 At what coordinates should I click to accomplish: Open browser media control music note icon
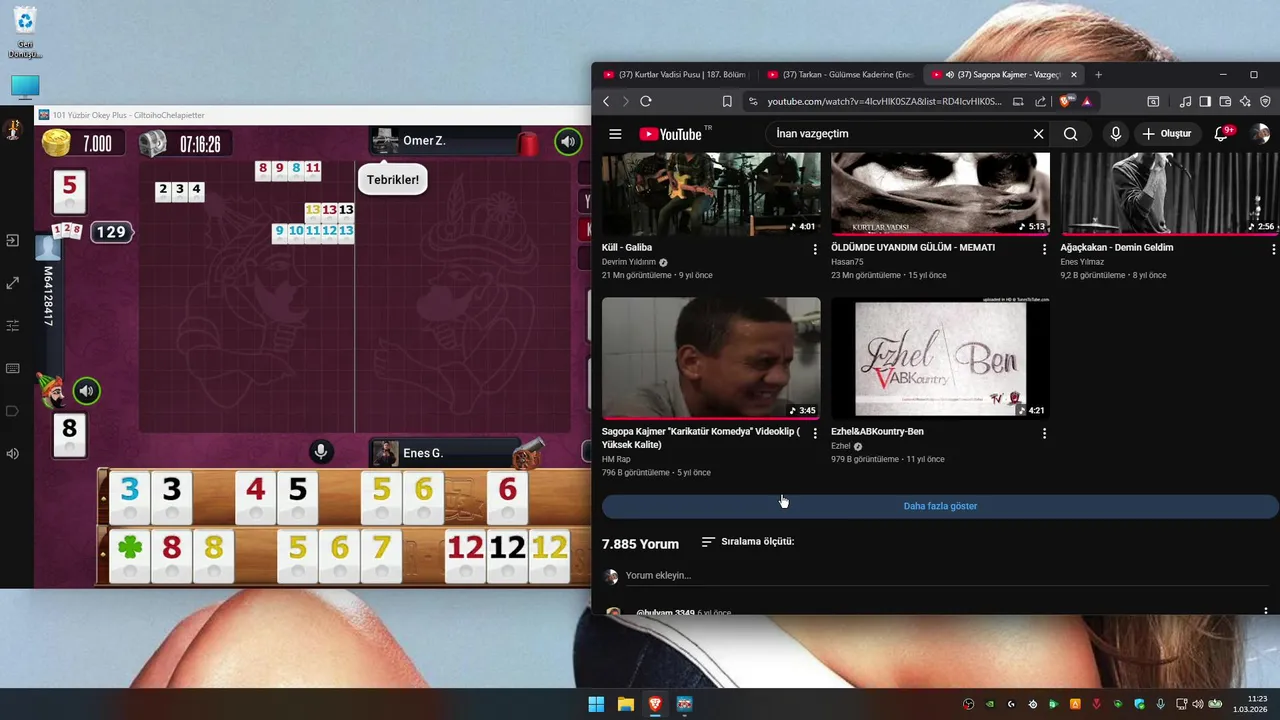coord(1185,101)
